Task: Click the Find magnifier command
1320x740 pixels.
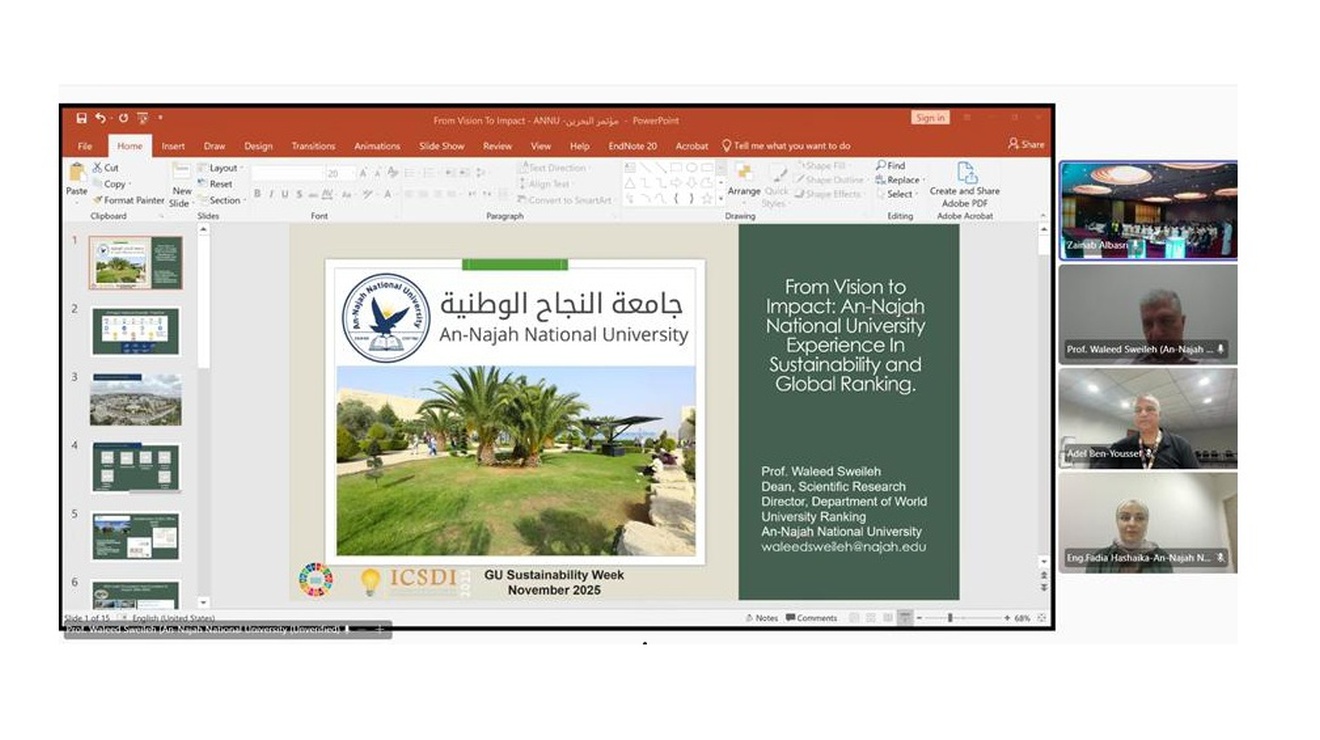Action: click(890, 166)
